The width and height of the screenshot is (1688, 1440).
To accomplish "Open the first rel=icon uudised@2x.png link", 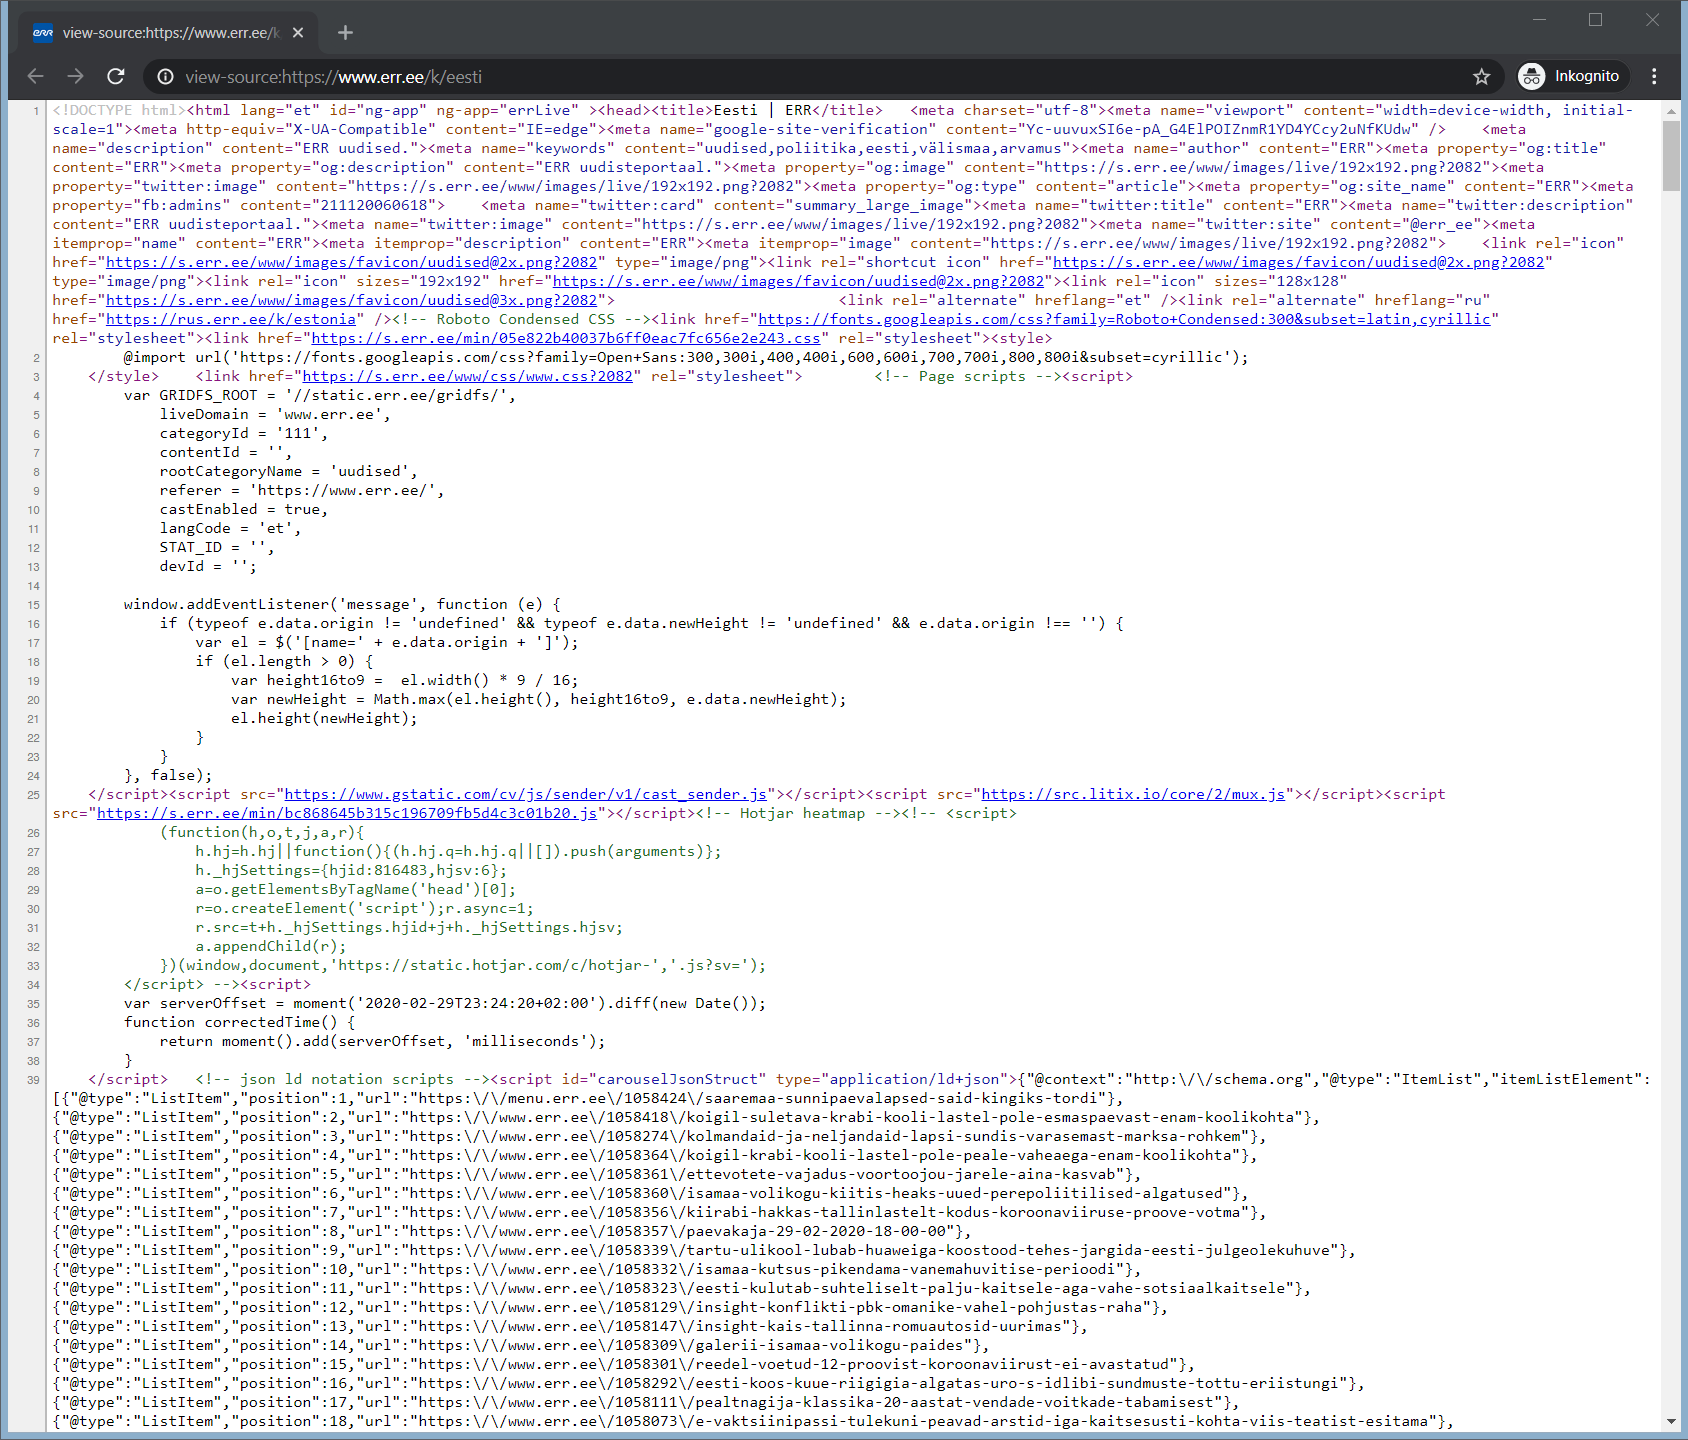I will 352,262.
